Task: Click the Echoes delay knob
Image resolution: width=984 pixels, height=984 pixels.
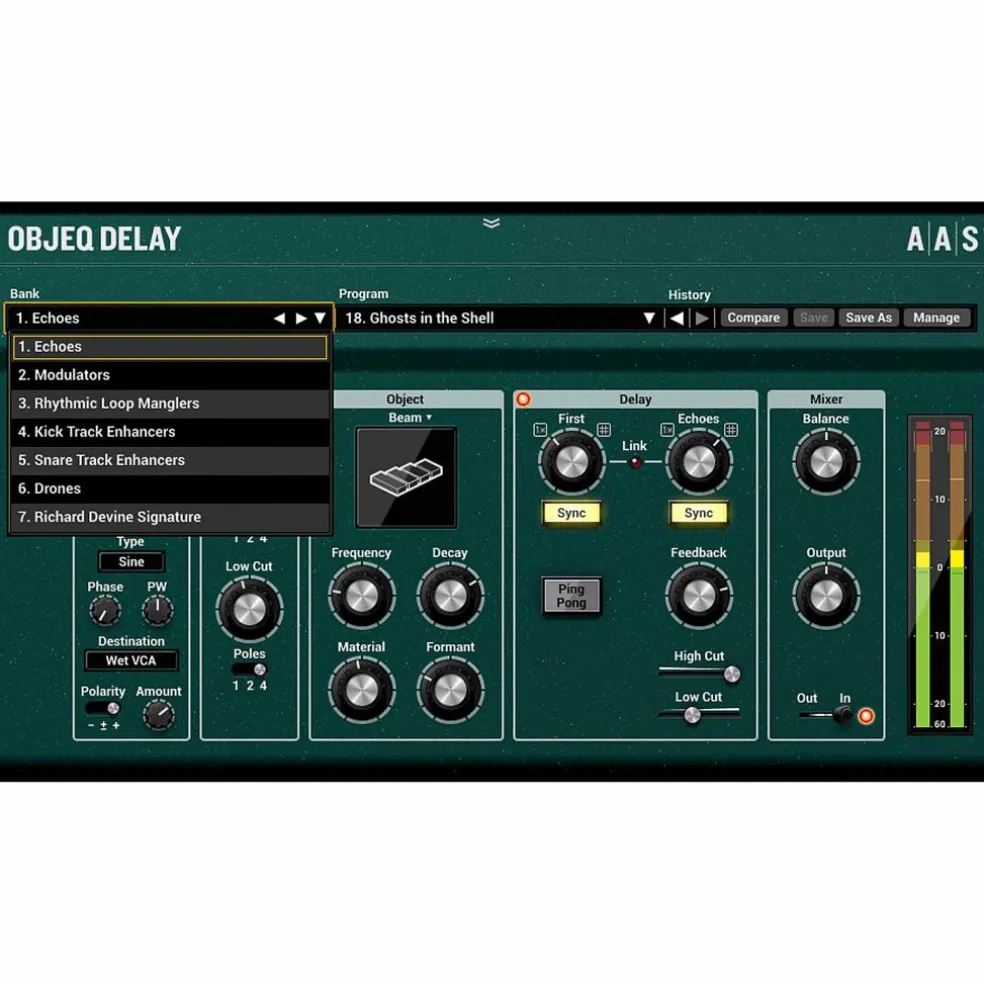Action: coord(698,463)
